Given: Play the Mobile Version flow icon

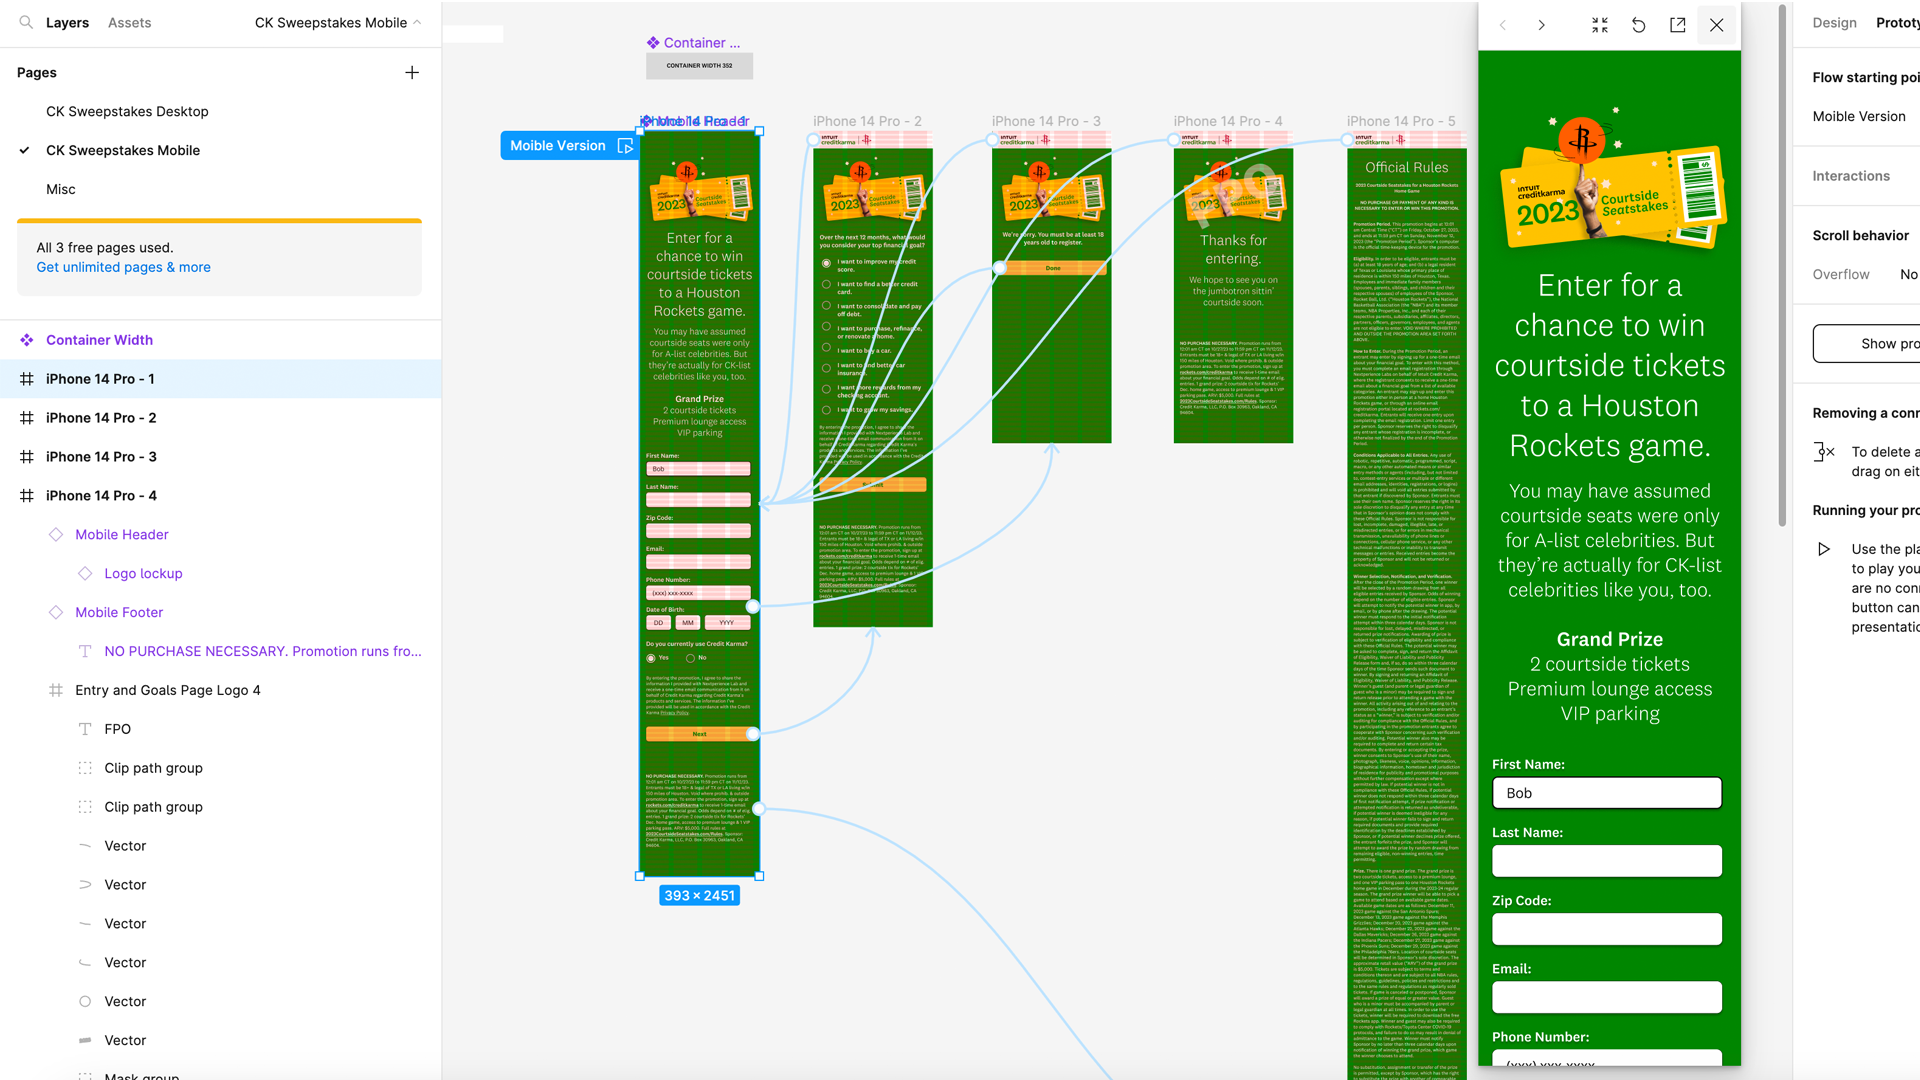Looking at the screenshot, I should point(625,146).
